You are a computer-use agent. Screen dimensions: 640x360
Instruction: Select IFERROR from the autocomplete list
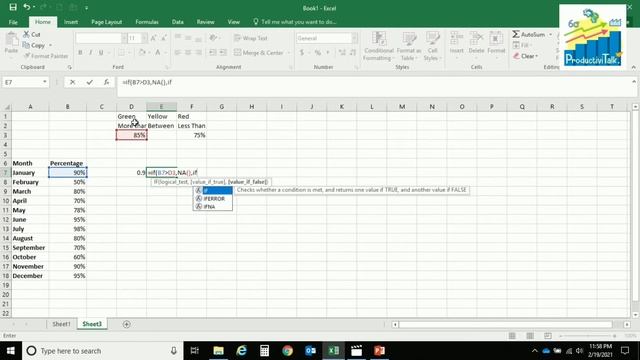pyautogui.click(x=213, y=198)
